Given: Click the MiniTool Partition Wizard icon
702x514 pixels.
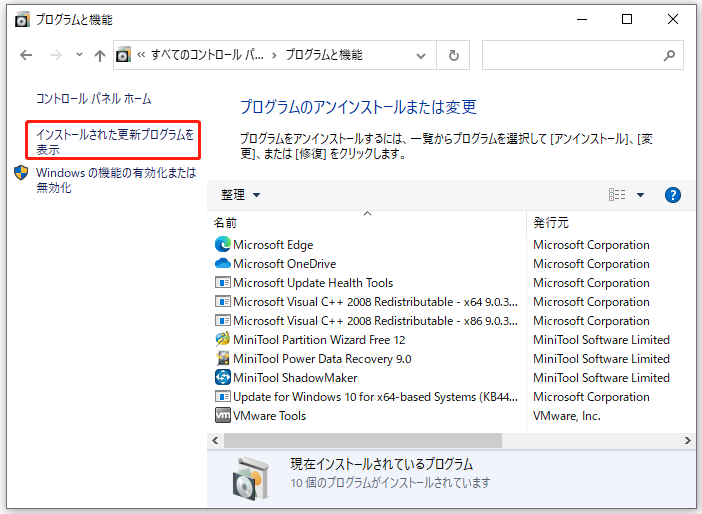Looking at the screenshot, I should coord(223,339).
